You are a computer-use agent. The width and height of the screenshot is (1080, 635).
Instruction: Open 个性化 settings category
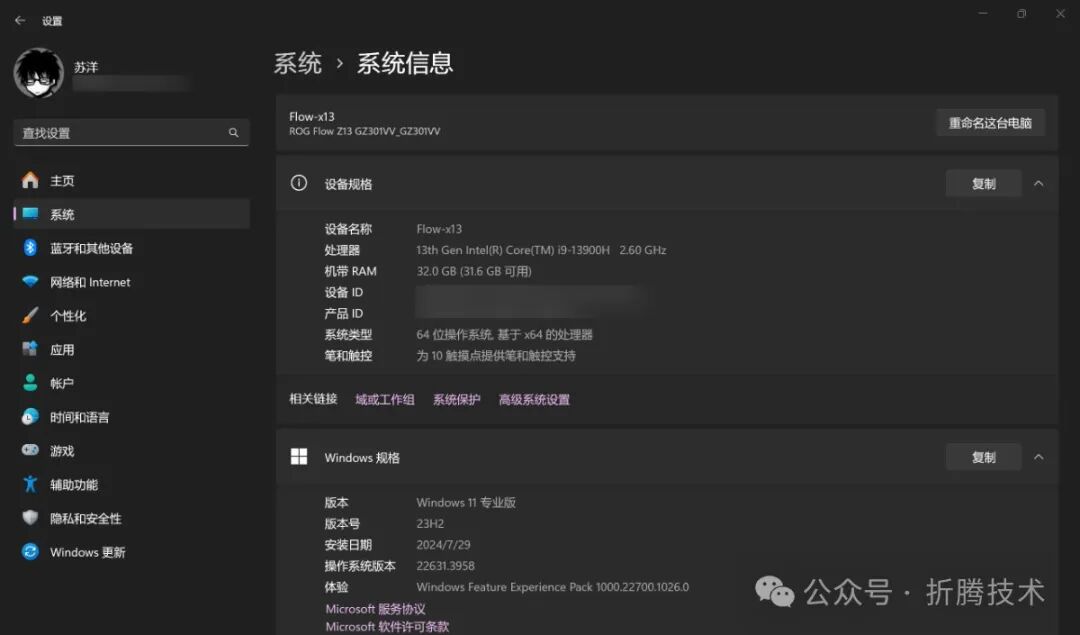coord(131,315)
